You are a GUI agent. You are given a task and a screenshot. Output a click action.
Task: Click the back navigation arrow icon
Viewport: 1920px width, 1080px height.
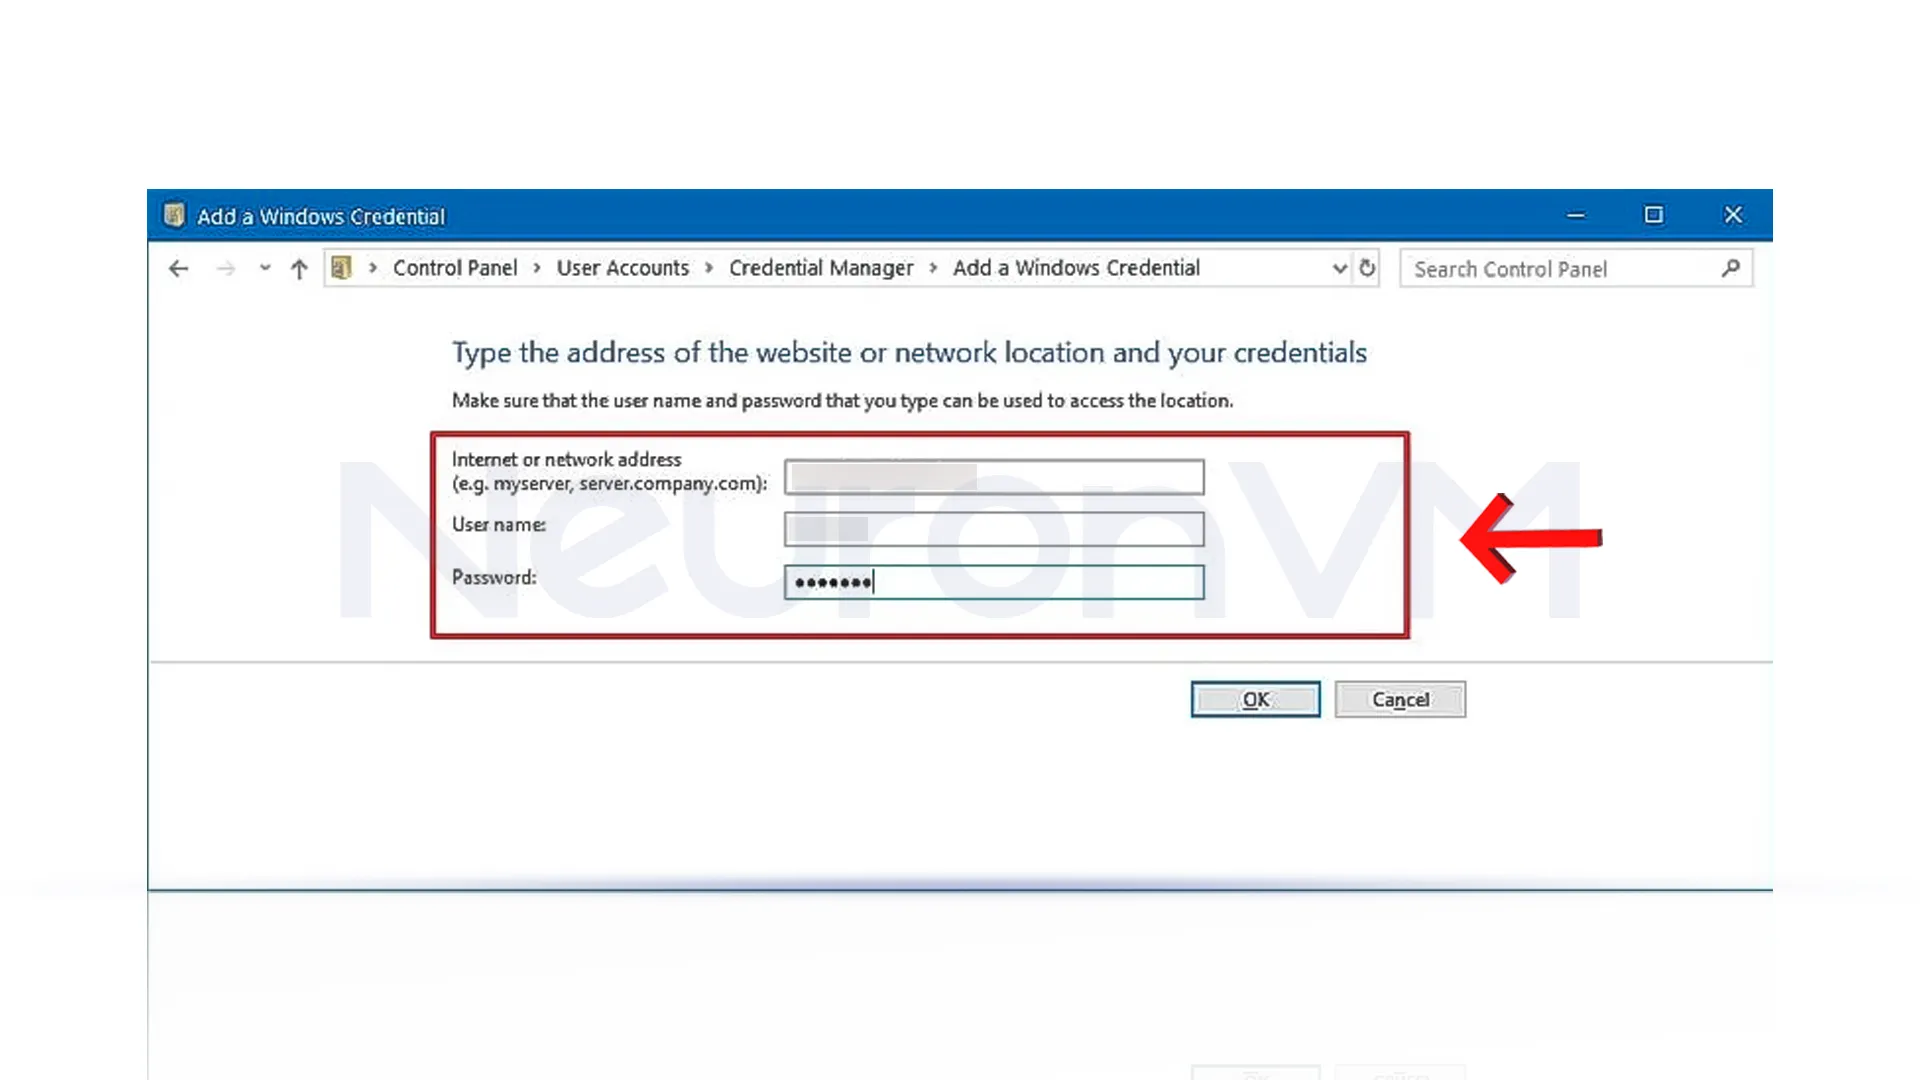[x=178, y=269]
